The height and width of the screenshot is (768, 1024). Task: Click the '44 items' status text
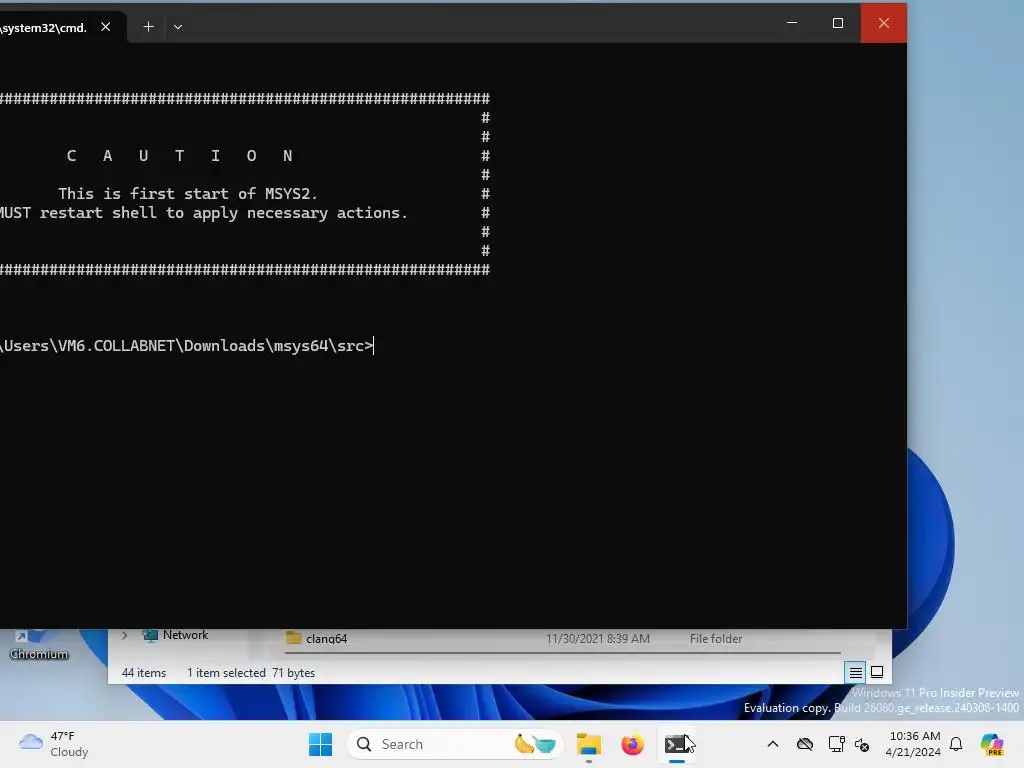coord(144,673)
